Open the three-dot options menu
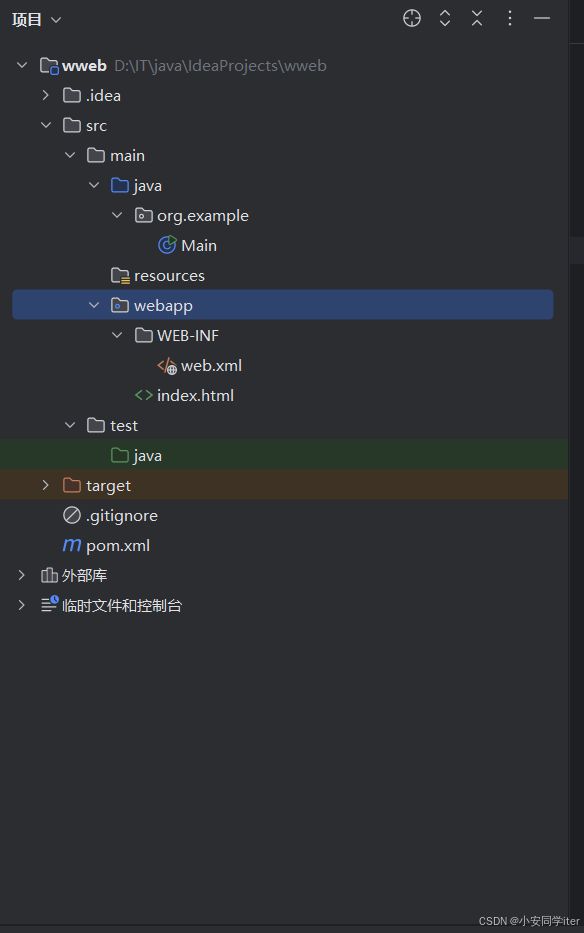Viewport: 584px width, 933px height. 510,18
